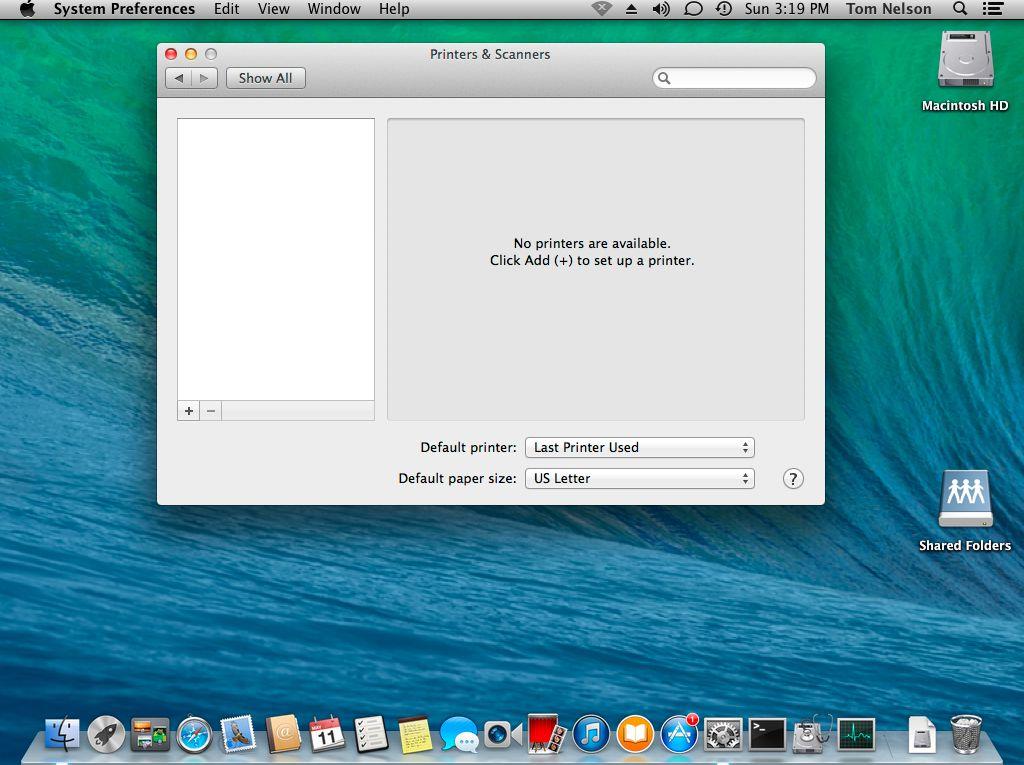This screenshot has height=765, width=1024.
Task: Open the Window menu
Action: tap(334, 9)
